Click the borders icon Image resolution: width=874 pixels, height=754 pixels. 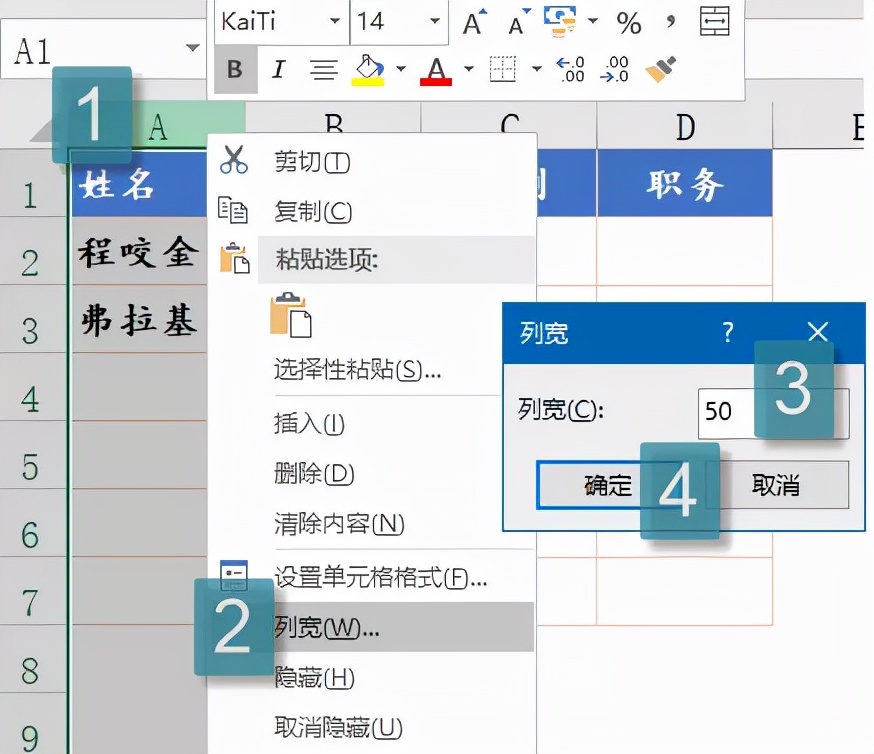point(503,69)
